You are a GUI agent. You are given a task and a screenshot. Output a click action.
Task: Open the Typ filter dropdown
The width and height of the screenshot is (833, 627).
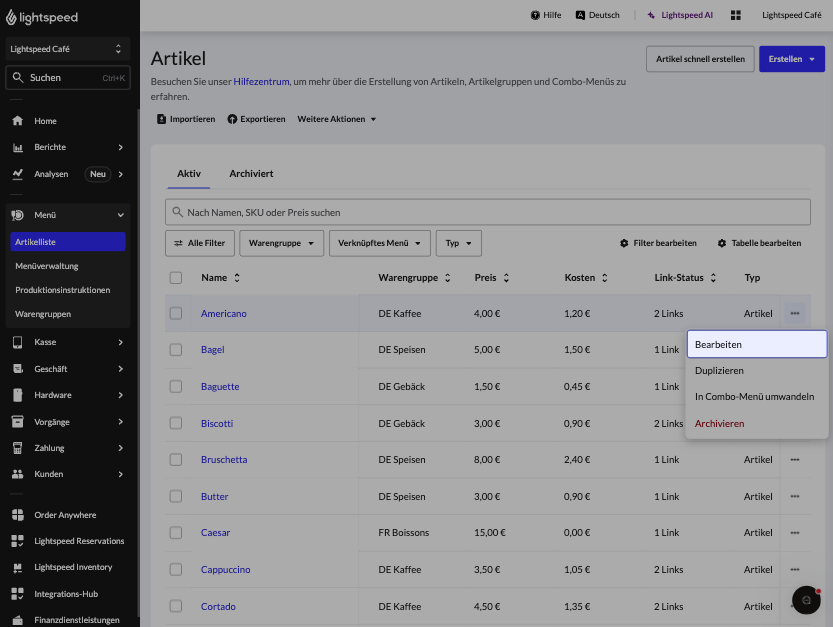pos(459,243)
